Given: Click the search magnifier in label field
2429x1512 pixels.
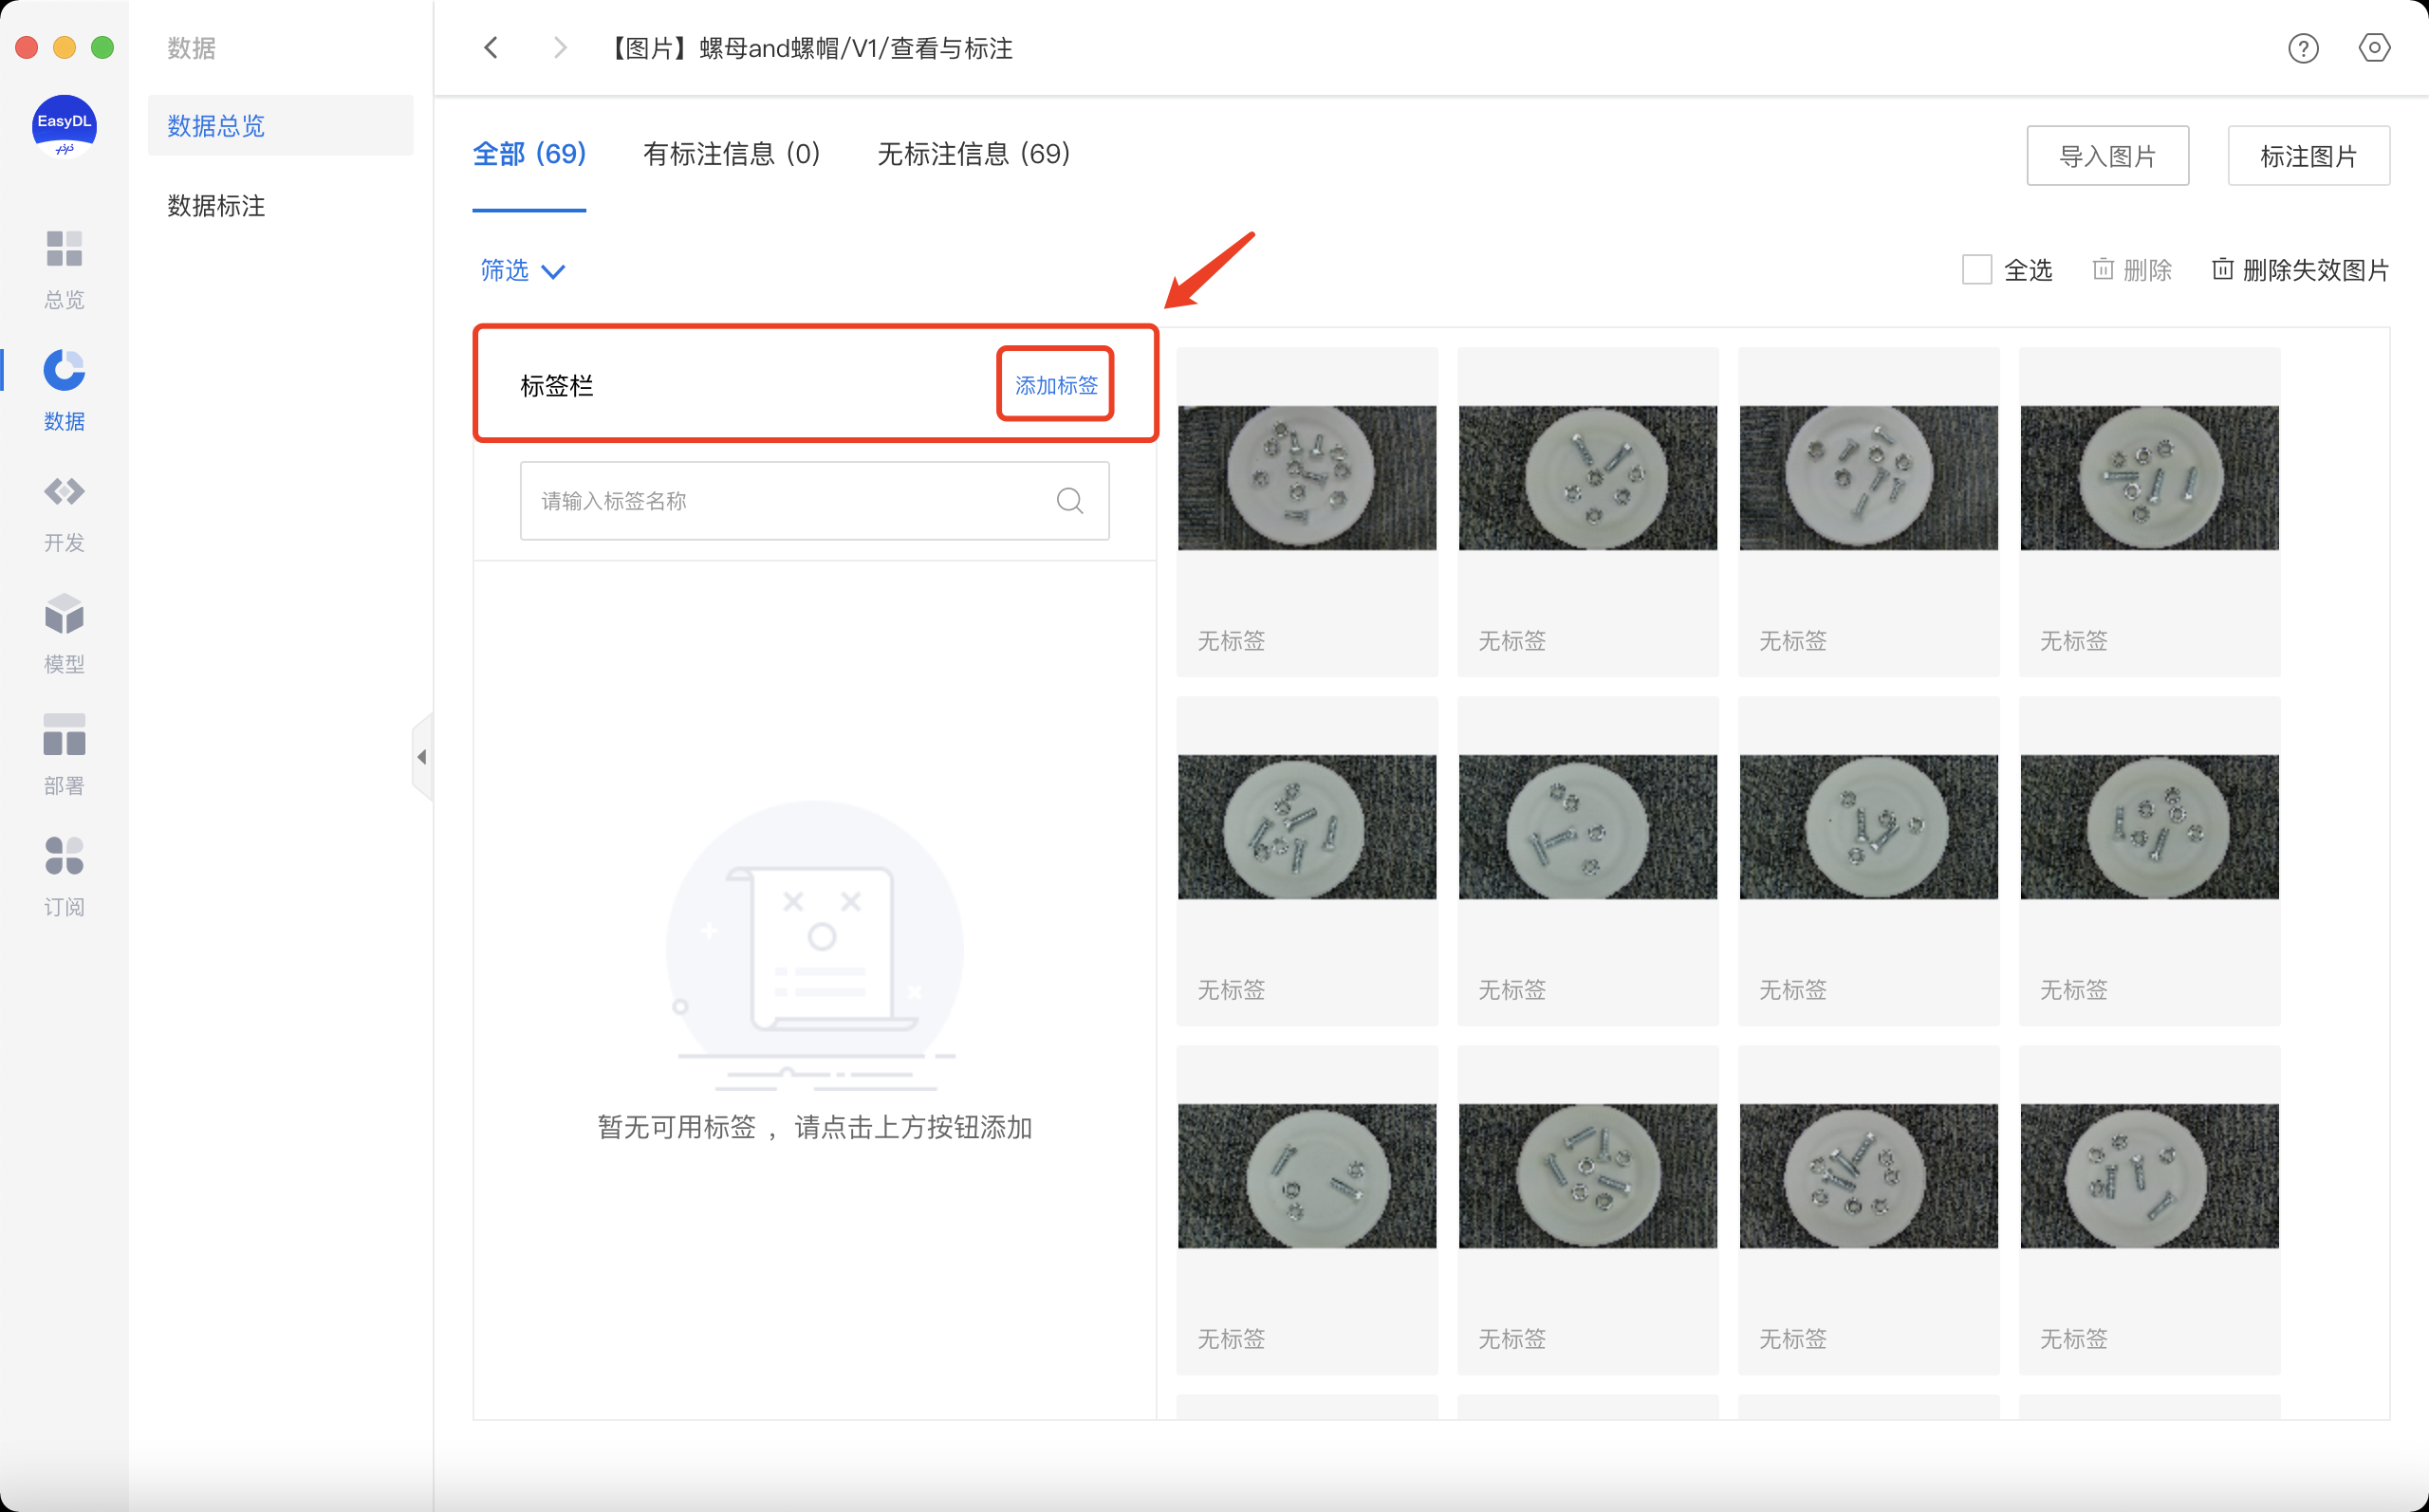Looking at the screenshot, I should click(1070, 500).
